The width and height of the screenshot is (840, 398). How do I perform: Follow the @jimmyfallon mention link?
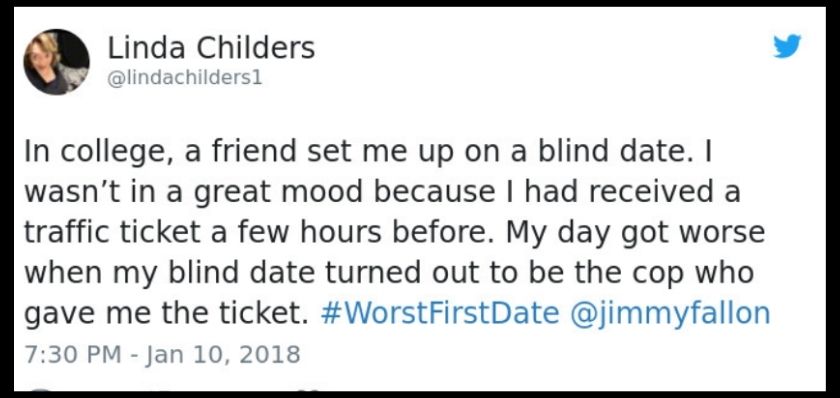tap(670, 314)
